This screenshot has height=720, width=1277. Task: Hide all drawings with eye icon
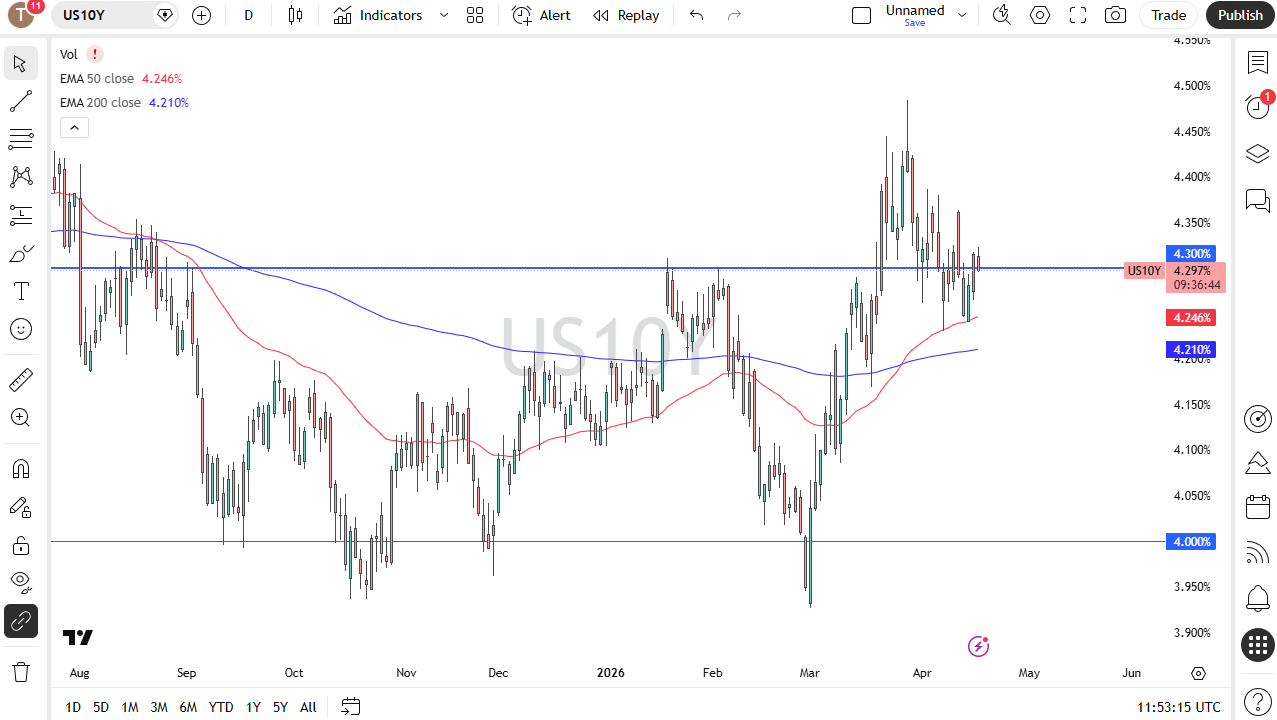pyautogui.click(x=20, y=583)
